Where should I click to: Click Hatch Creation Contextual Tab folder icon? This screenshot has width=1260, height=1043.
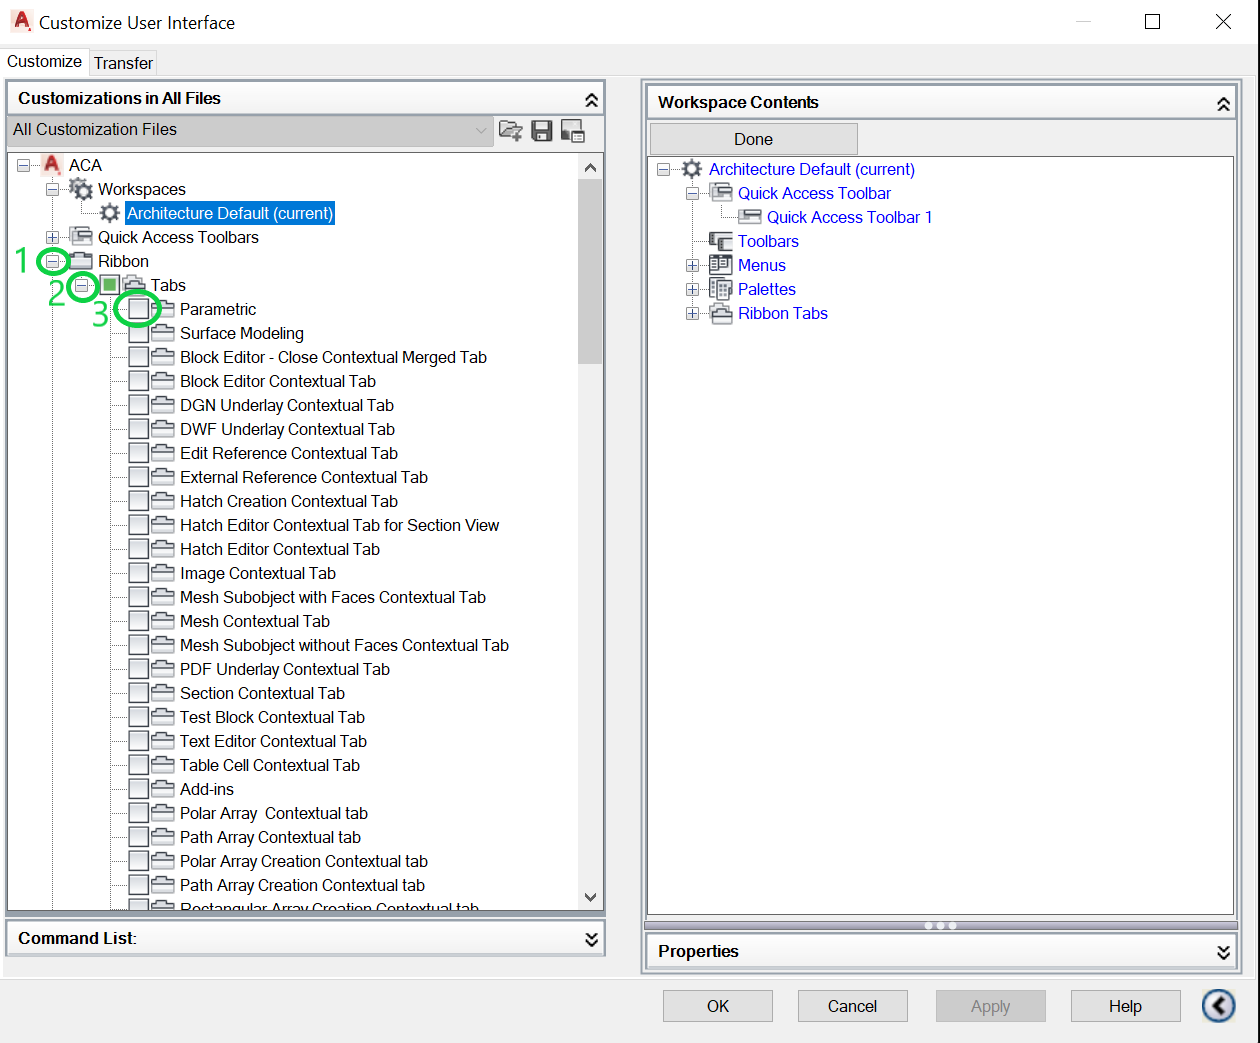click(x=163, y=501)
